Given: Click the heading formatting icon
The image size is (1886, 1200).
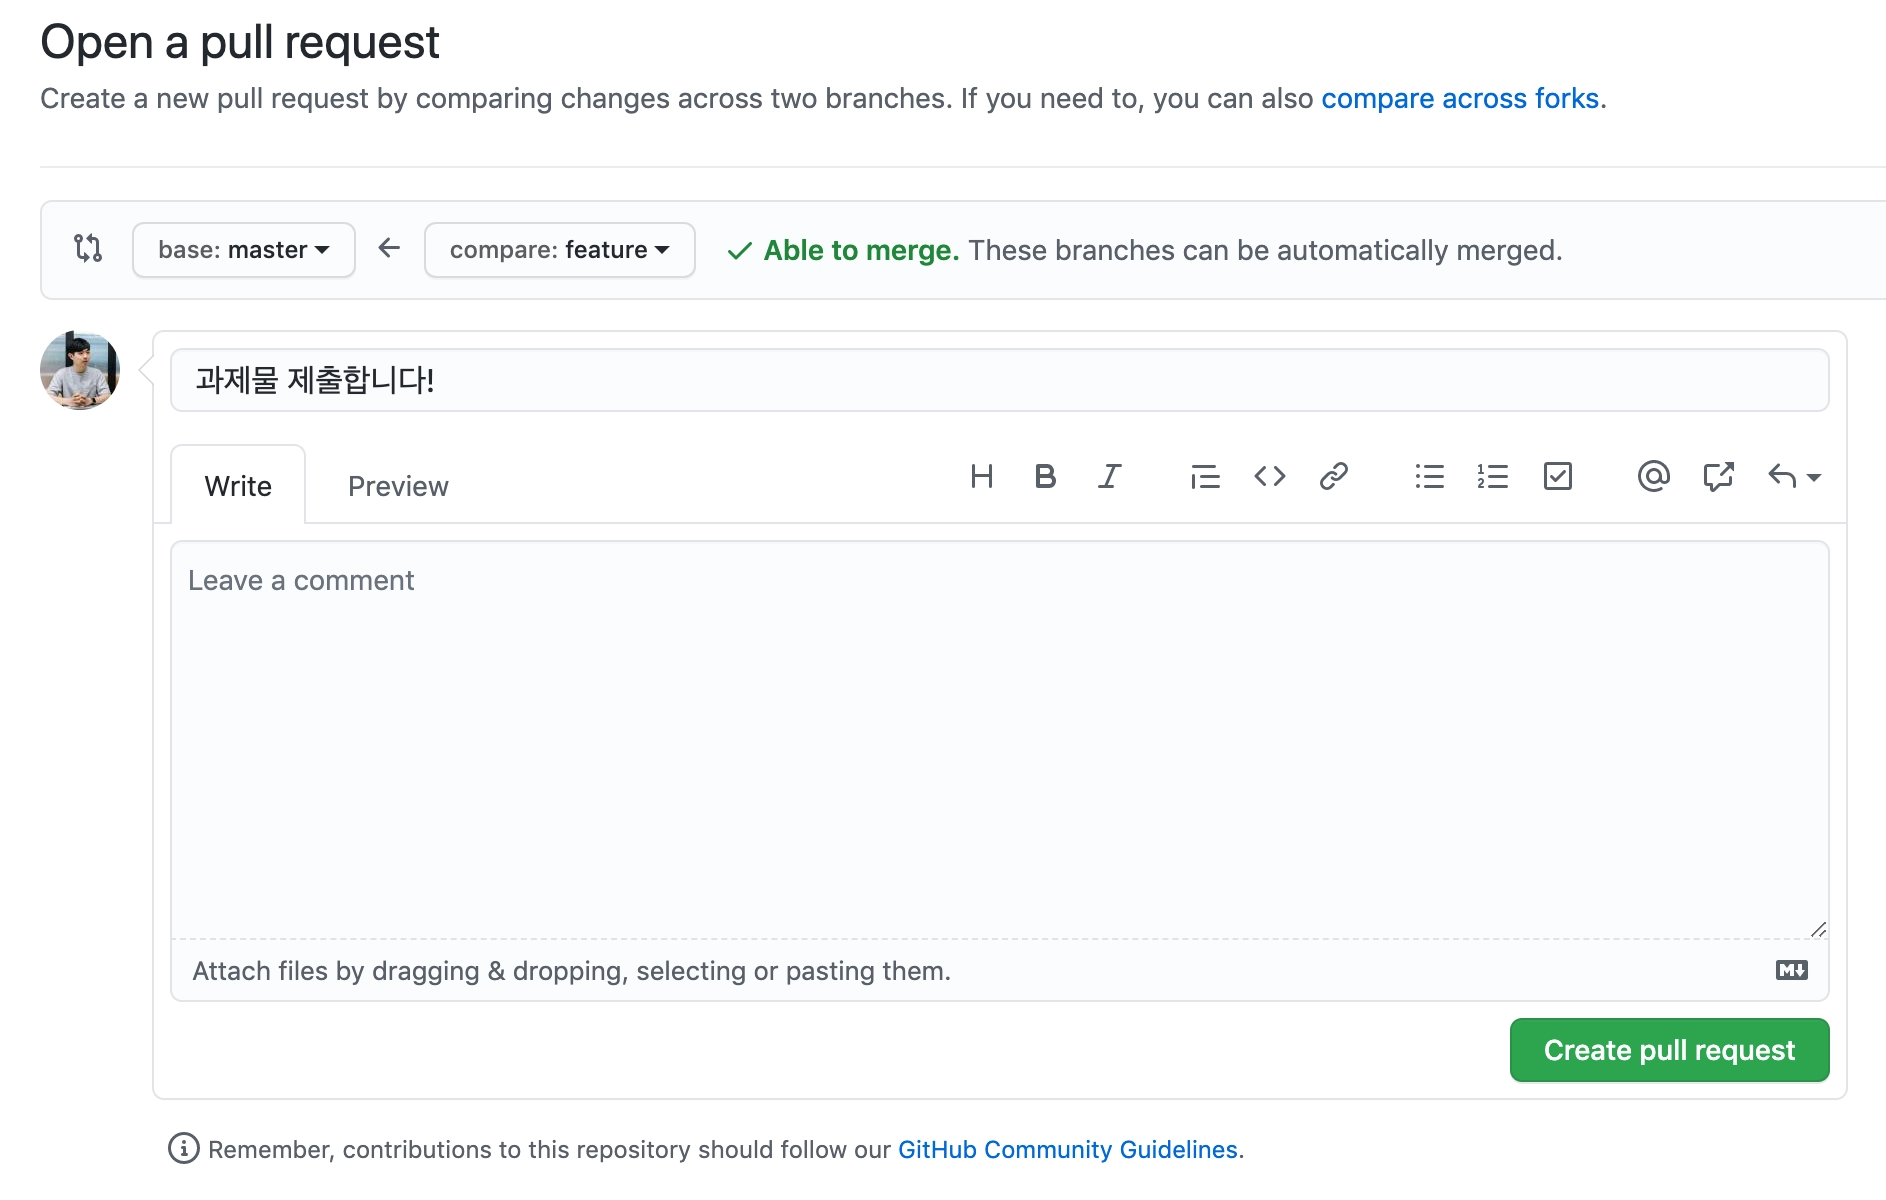Looking at the screenshot, I should pyautogui.click(x=981, y=477).
